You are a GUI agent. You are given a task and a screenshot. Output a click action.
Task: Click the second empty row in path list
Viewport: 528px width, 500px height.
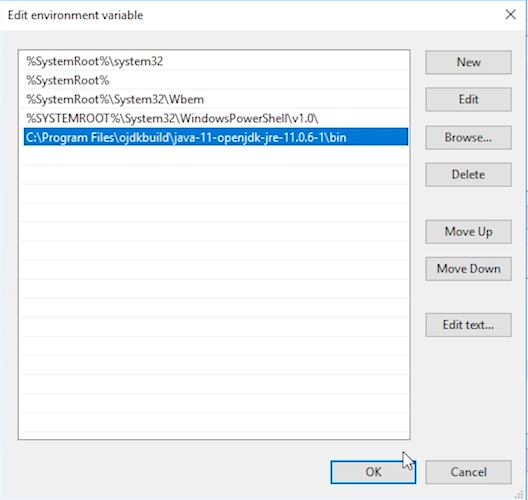click(x=216, y=175)
